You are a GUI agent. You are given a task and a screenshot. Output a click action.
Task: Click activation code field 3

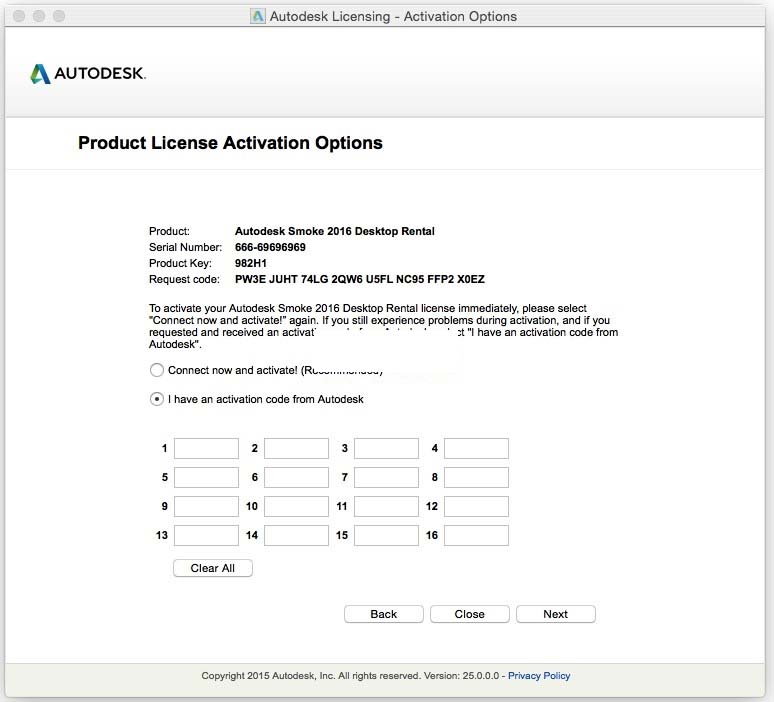click(387, 448)
